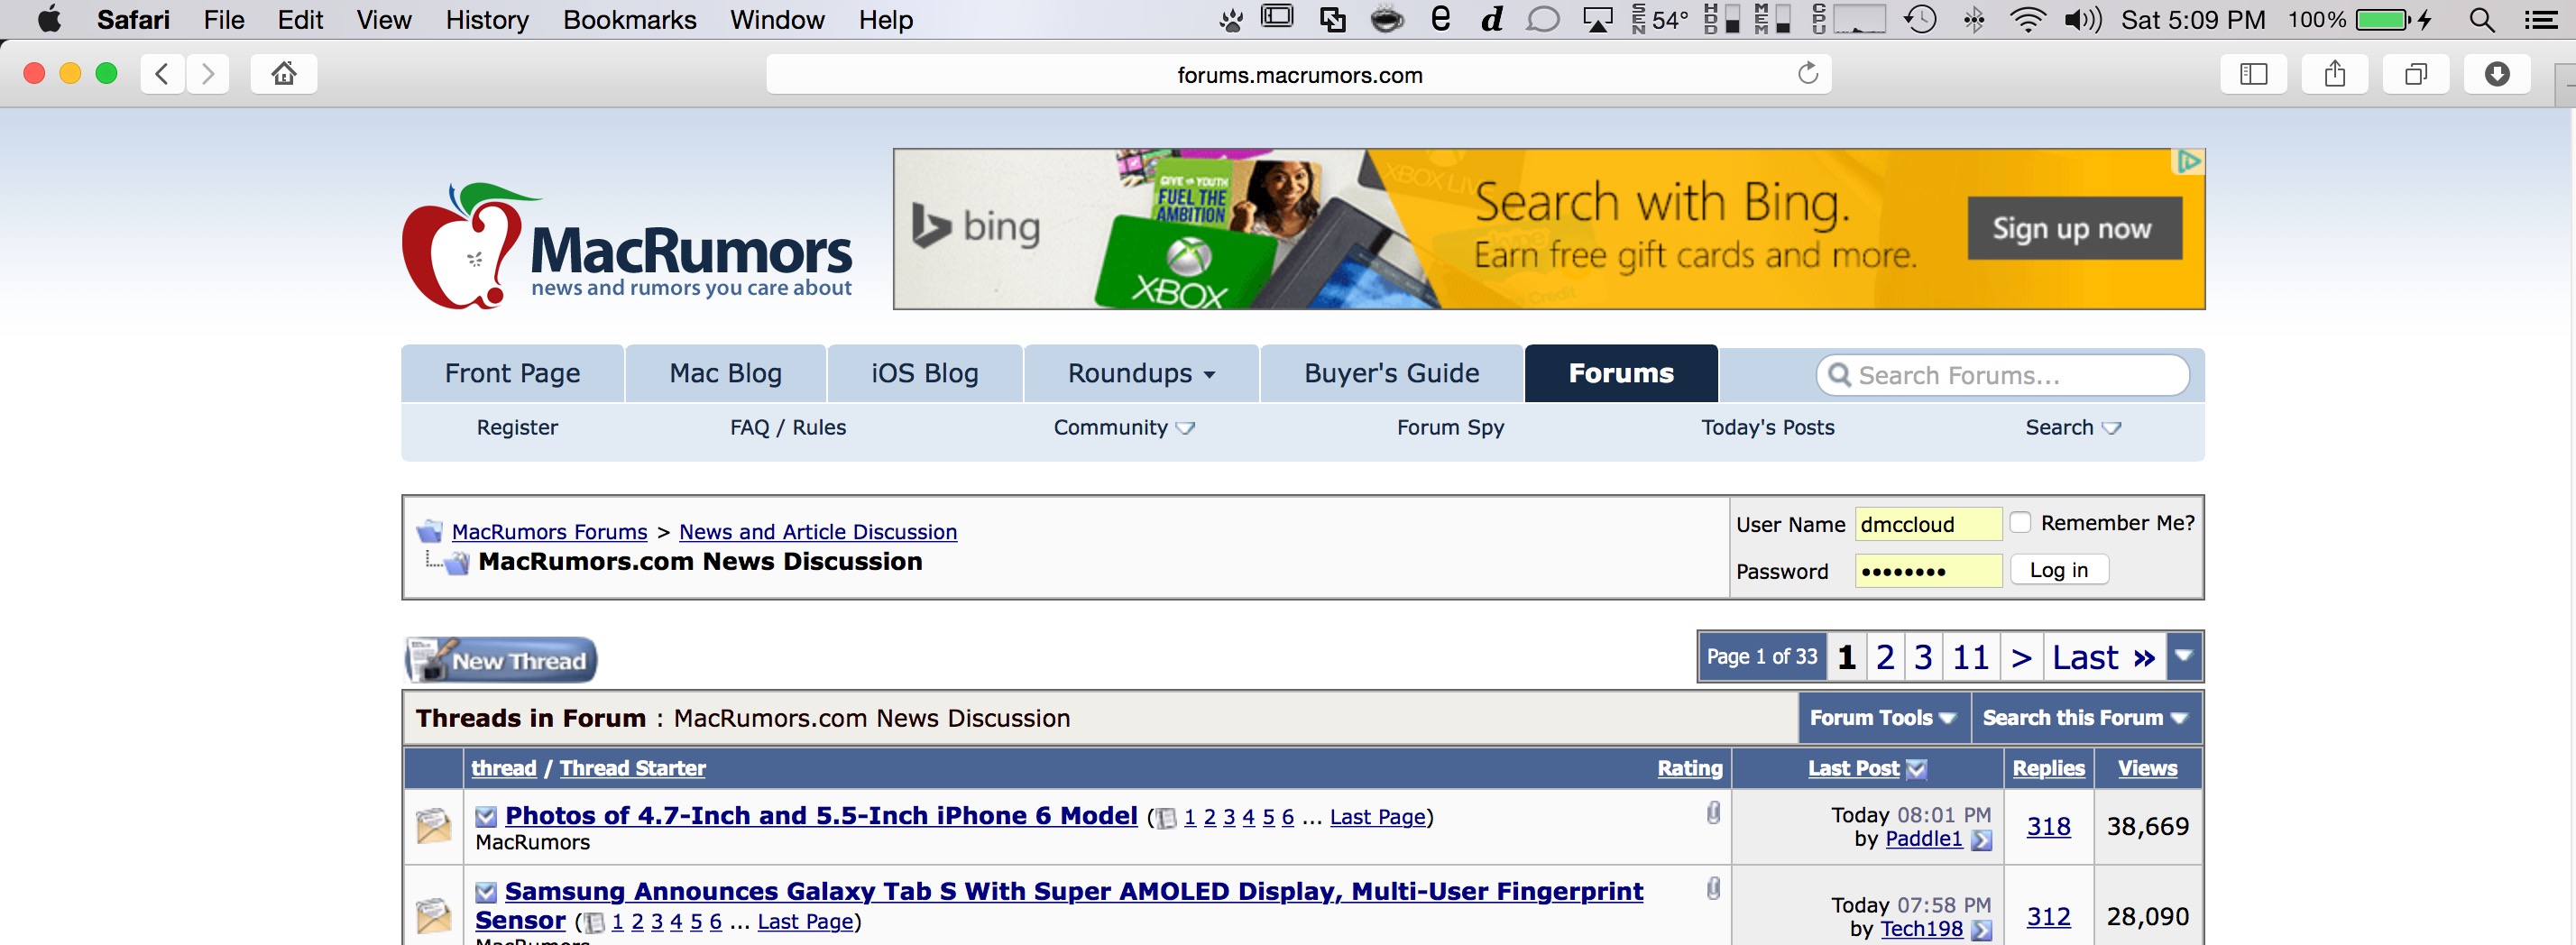Click the paw print menu bar icon
This screenshot has height=945, width=2576.
tap(1231, 20)
